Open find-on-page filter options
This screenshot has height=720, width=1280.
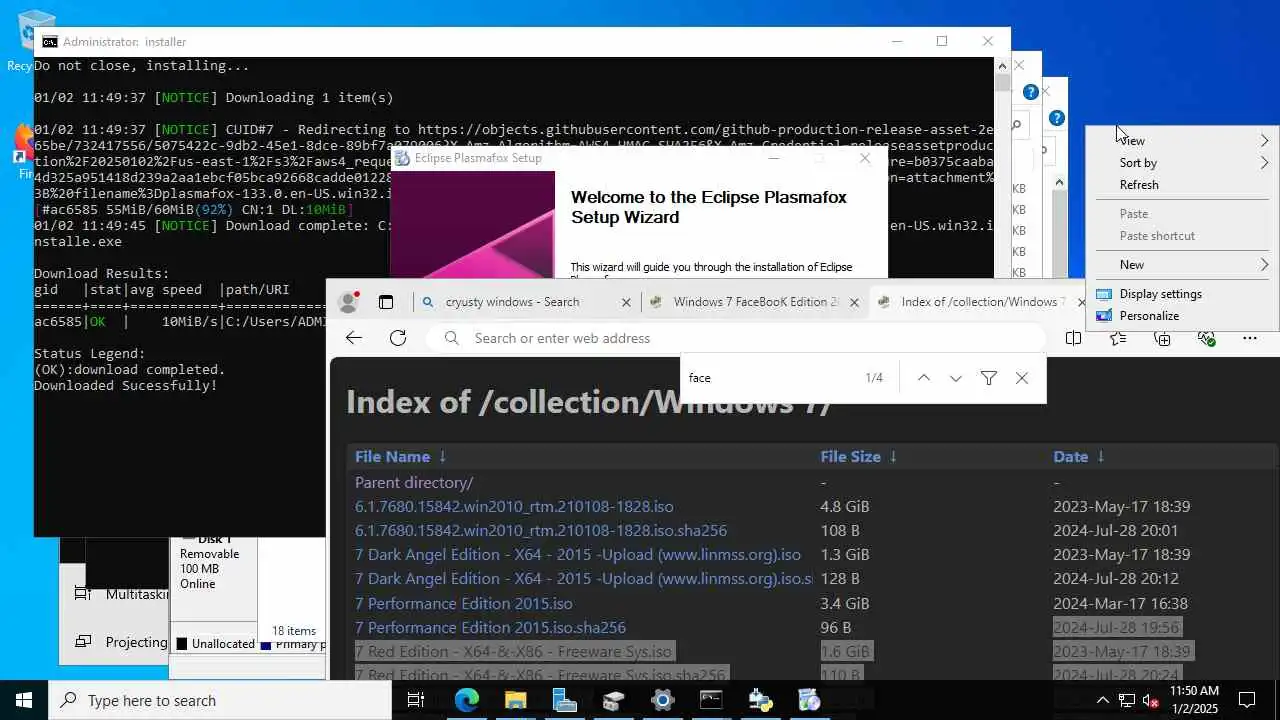[x=989, y=378]
